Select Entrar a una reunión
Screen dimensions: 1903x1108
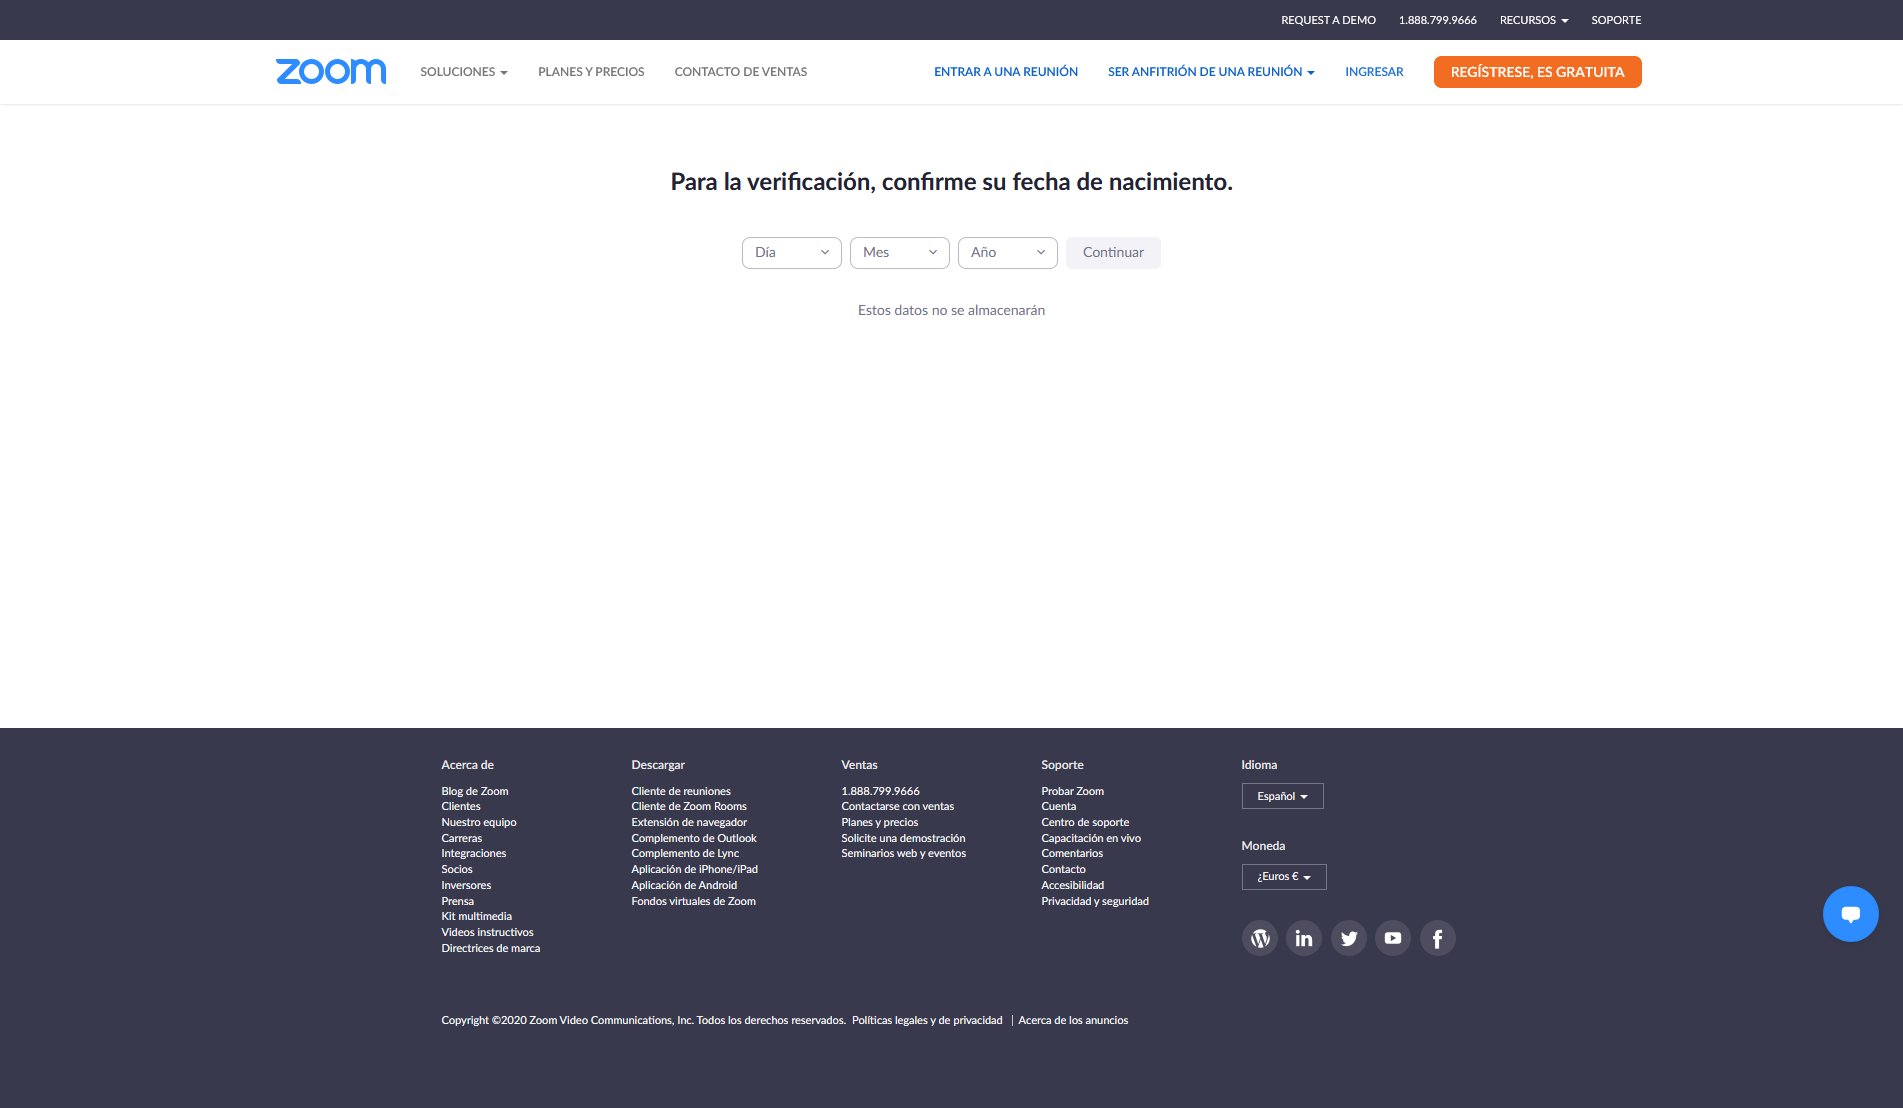click(x=1006, y=72)
